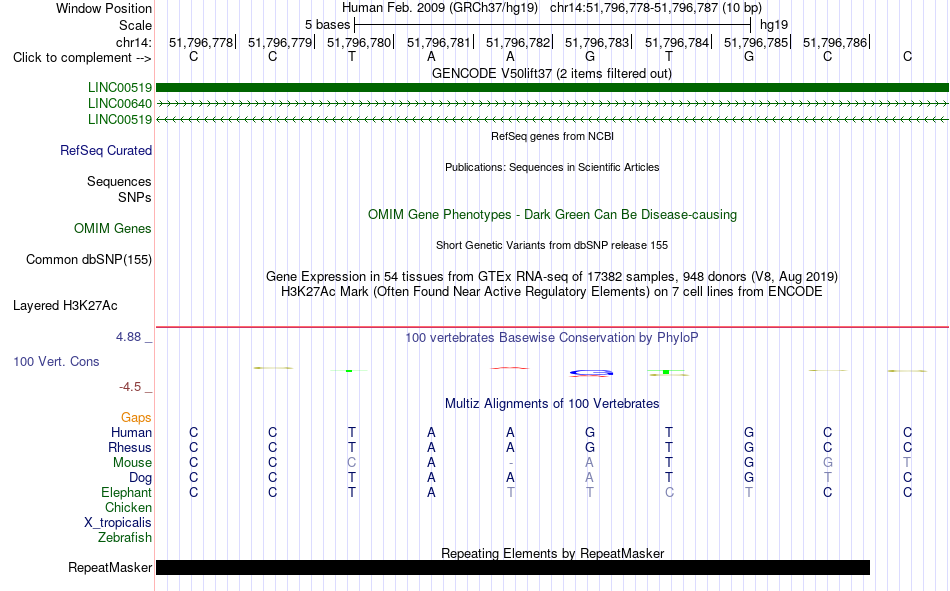This screenshot has height=591, width=950.
Task: Click the 'Click to complement -->' label
Action: point(82,58)
